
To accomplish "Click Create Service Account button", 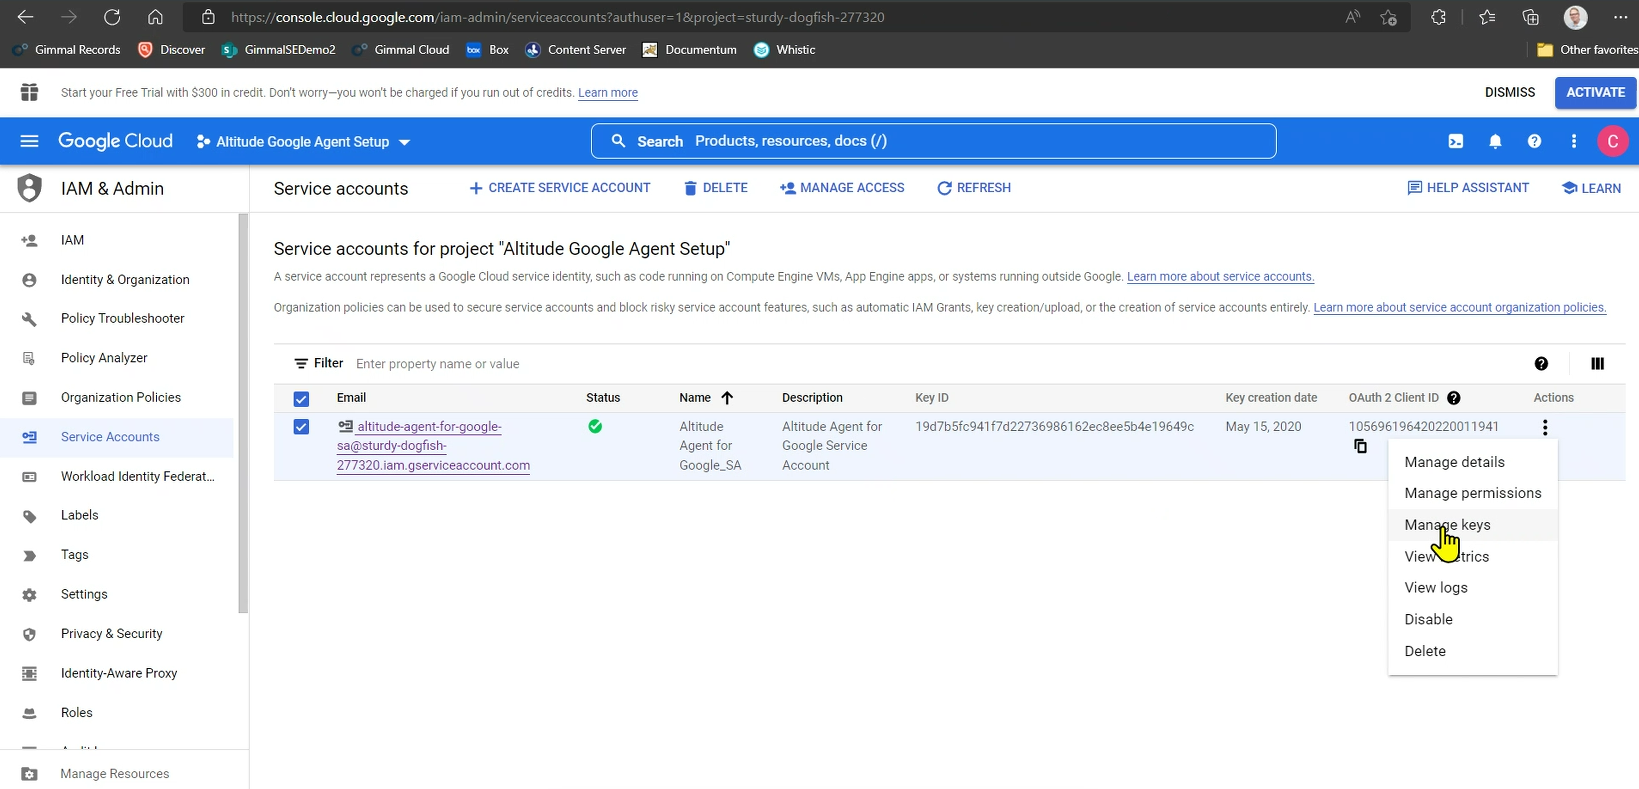I will (x=560, y=188).
